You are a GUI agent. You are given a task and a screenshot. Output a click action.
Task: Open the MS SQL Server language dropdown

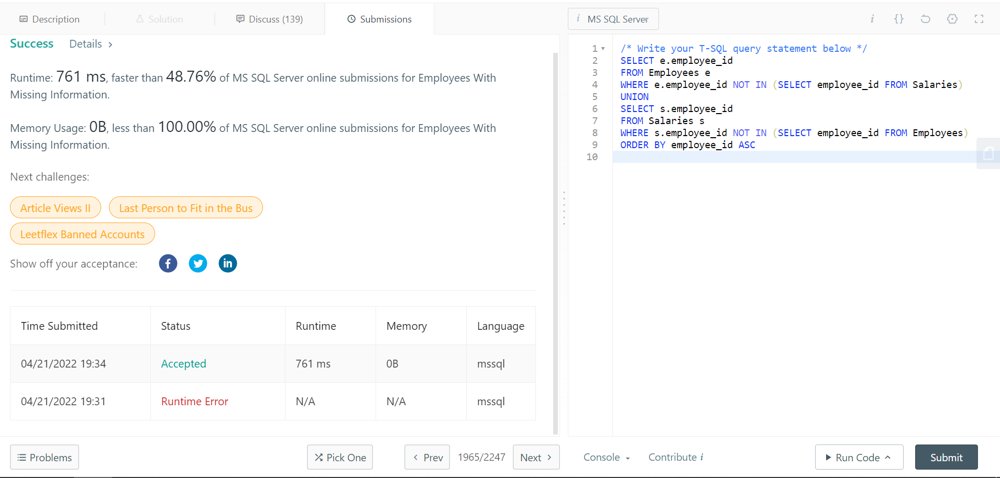pyautogui.click(x=614, y=19)
